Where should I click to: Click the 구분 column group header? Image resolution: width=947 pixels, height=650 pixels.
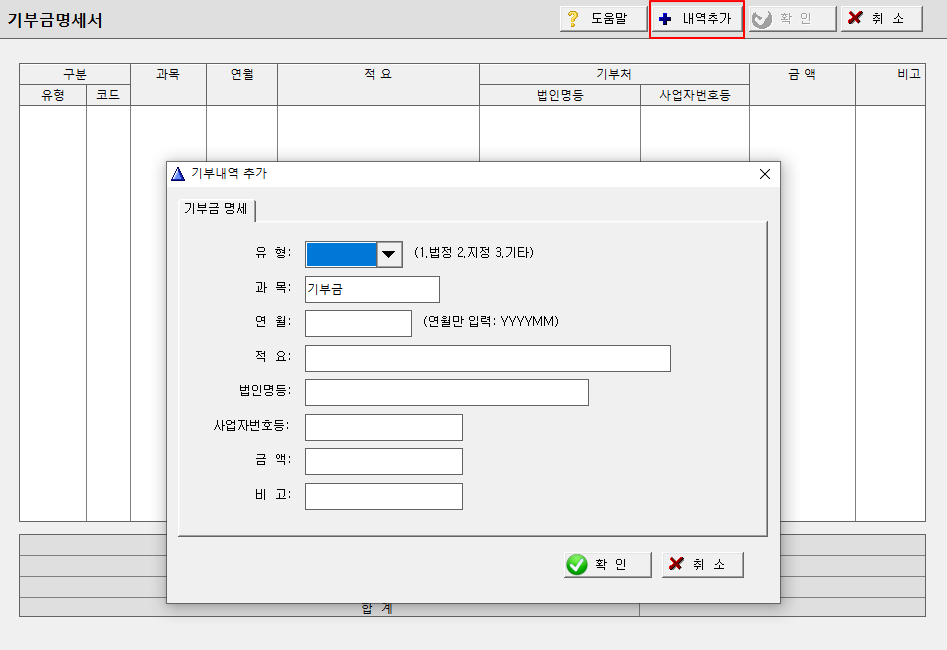(x=75, y=74)
